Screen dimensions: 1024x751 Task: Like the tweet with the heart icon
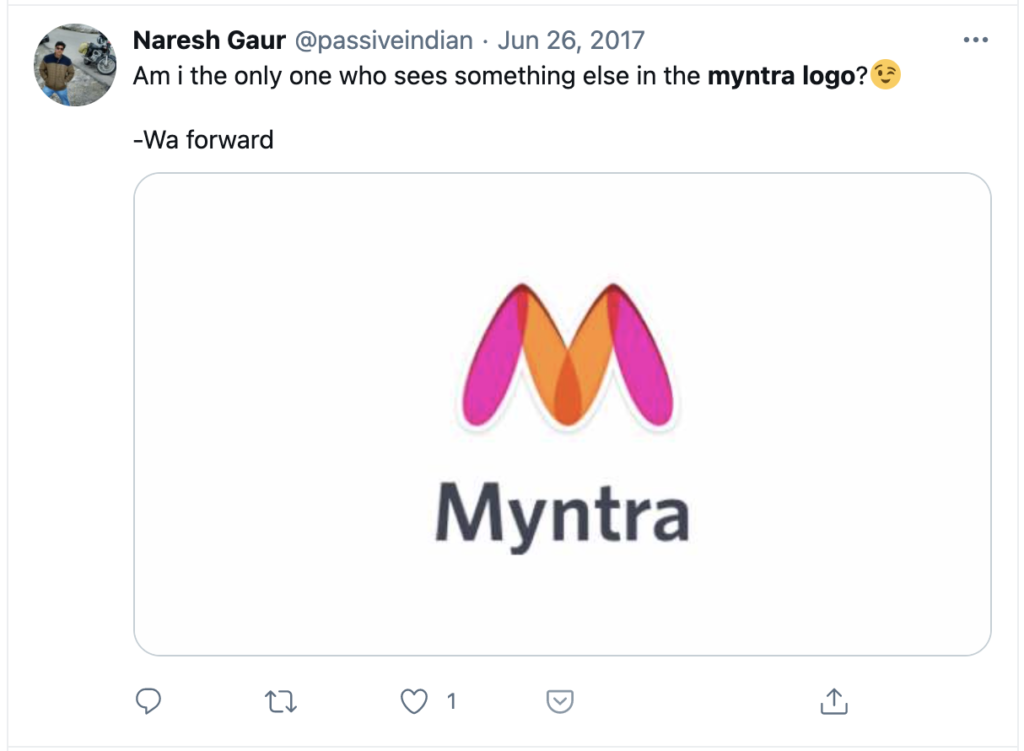point(413,701)
